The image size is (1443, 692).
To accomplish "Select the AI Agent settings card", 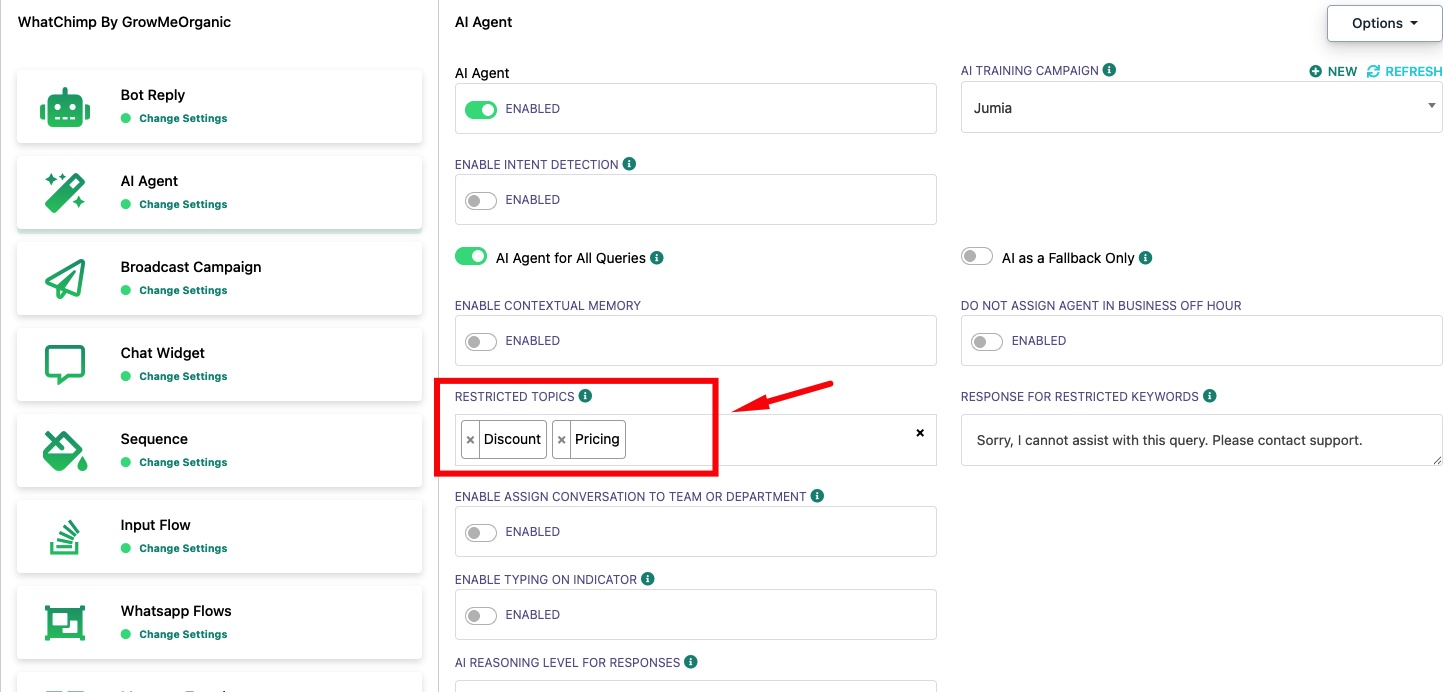I will point(219,193).
